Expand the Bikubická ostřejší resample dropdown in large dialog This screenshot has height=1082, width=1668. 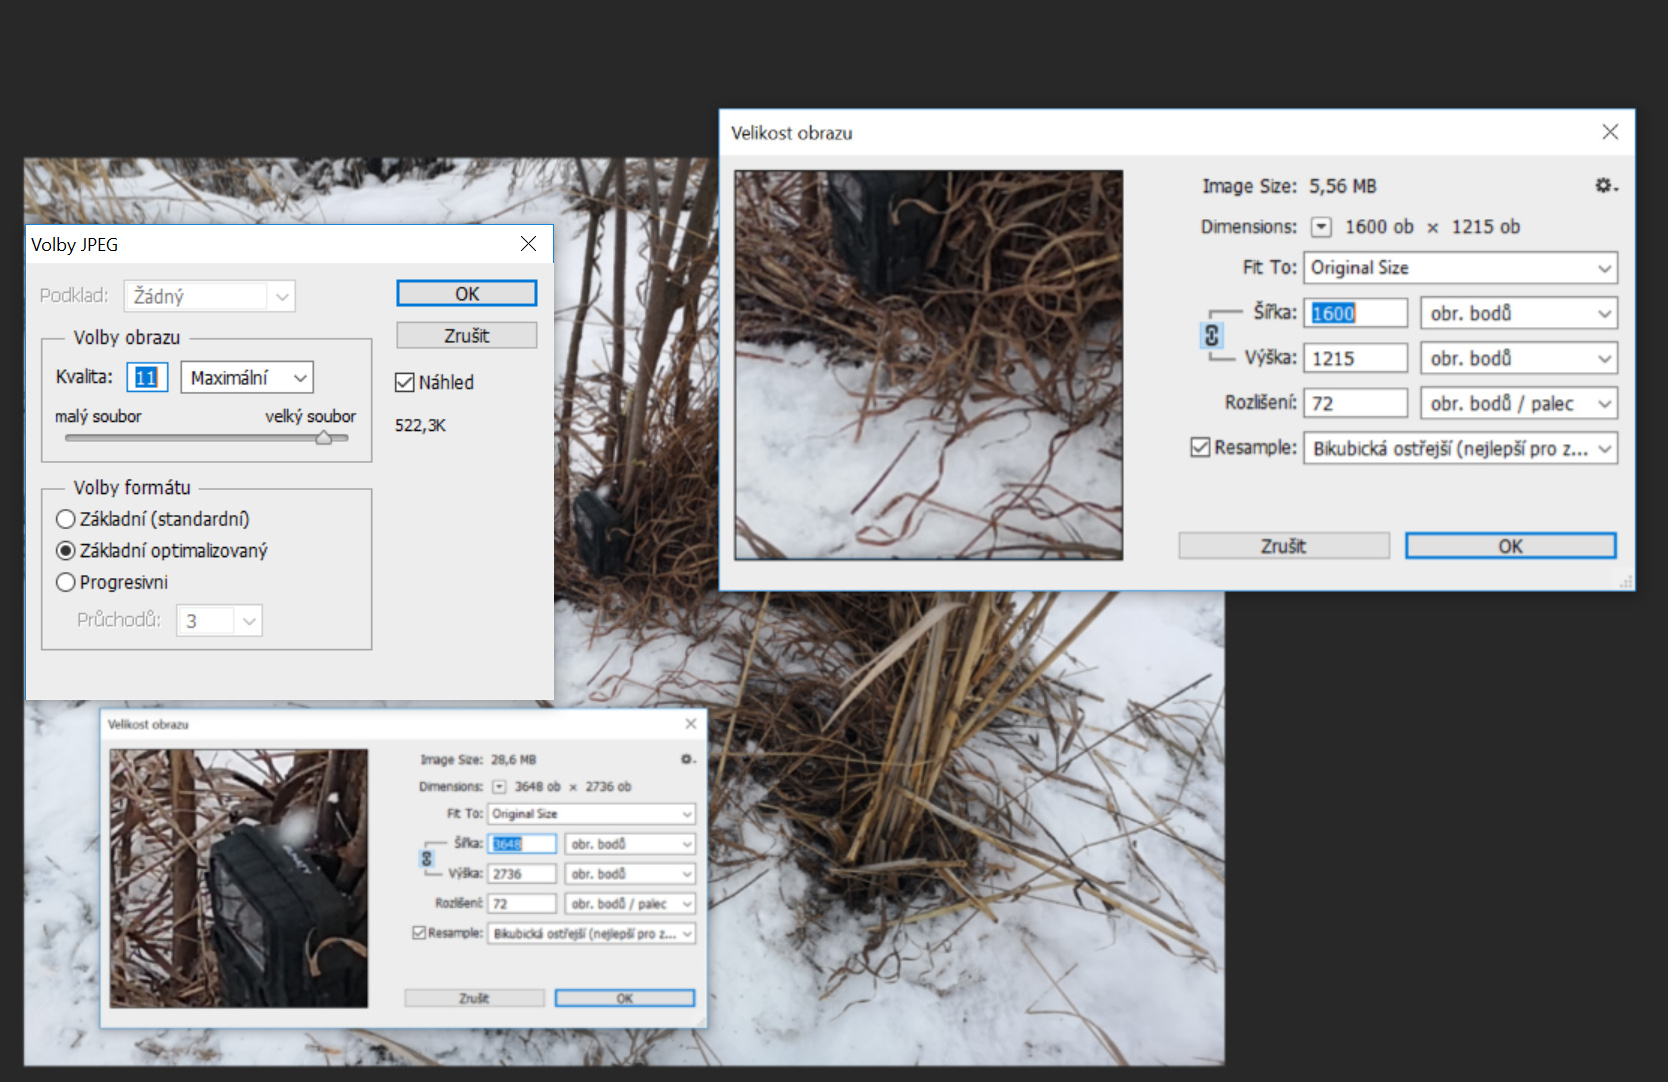(x=1460, y=449)
